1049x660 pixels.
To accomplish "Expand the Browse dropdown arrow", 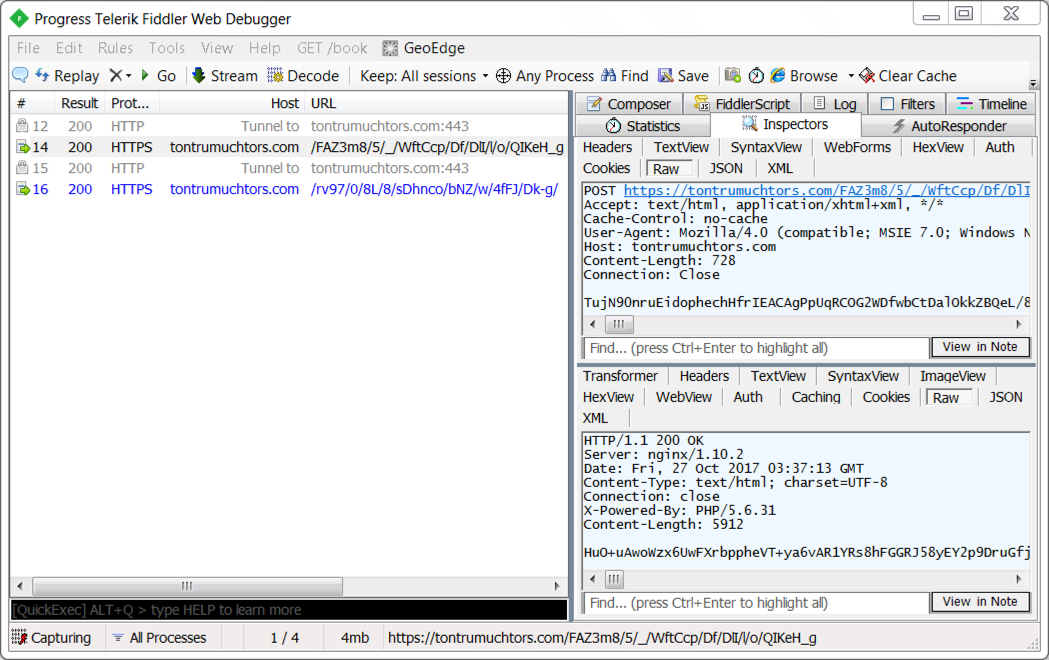I will [850, 76].
